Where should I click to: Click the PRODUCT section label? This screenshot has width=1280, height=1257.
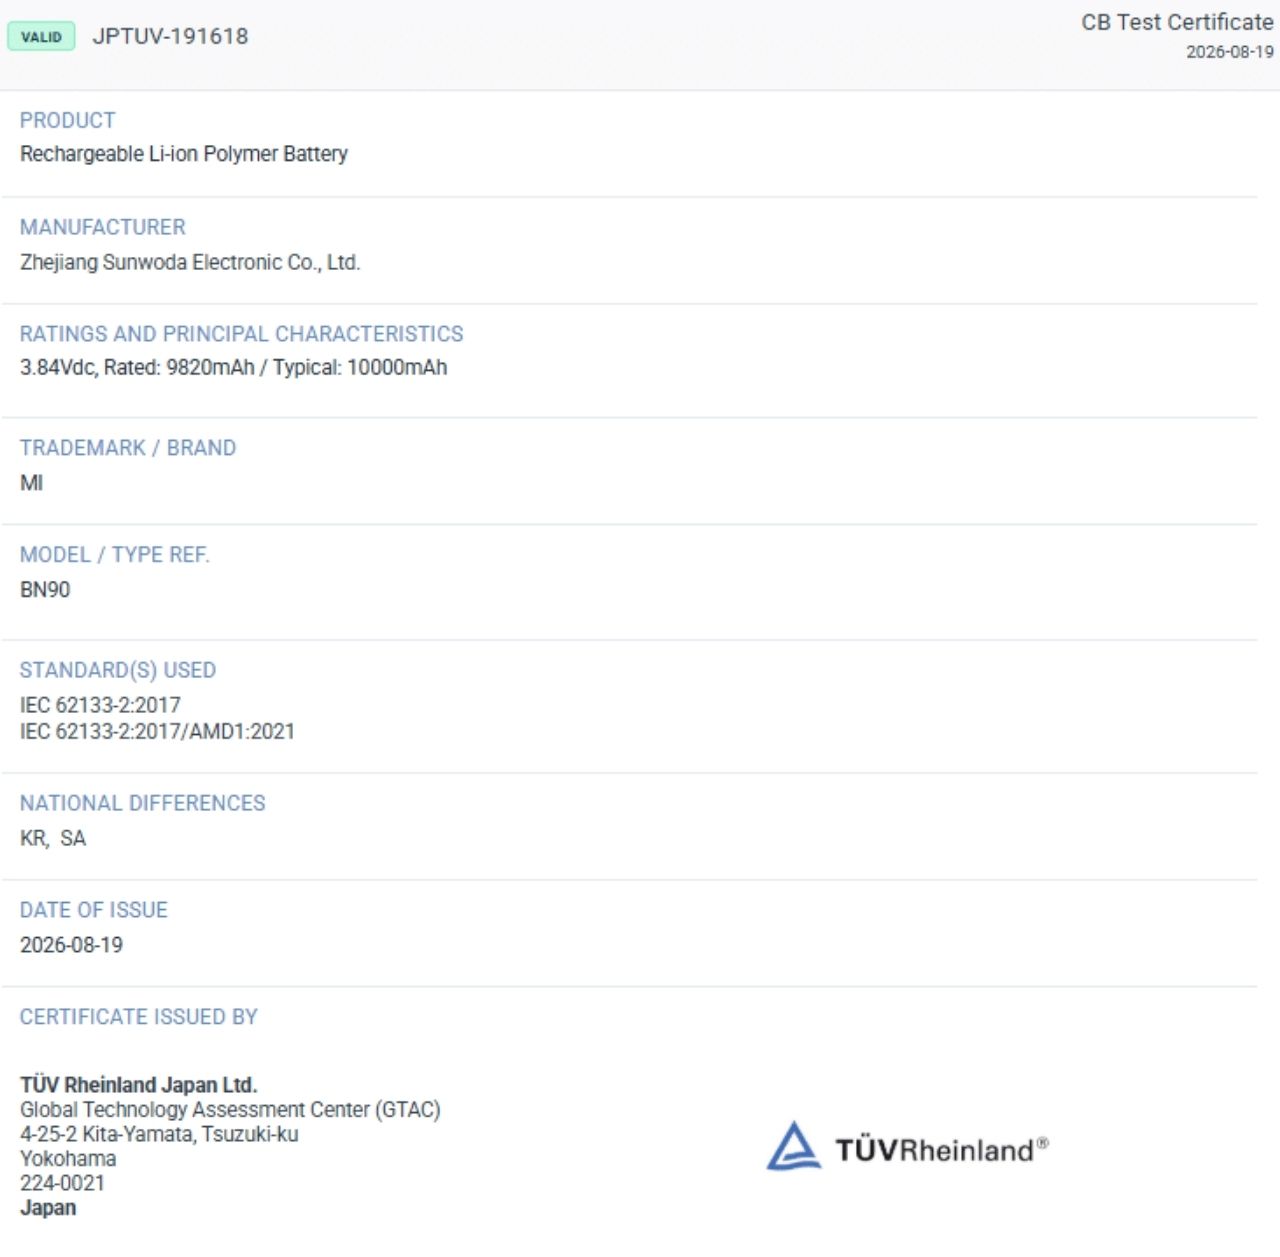coord(68,120)
